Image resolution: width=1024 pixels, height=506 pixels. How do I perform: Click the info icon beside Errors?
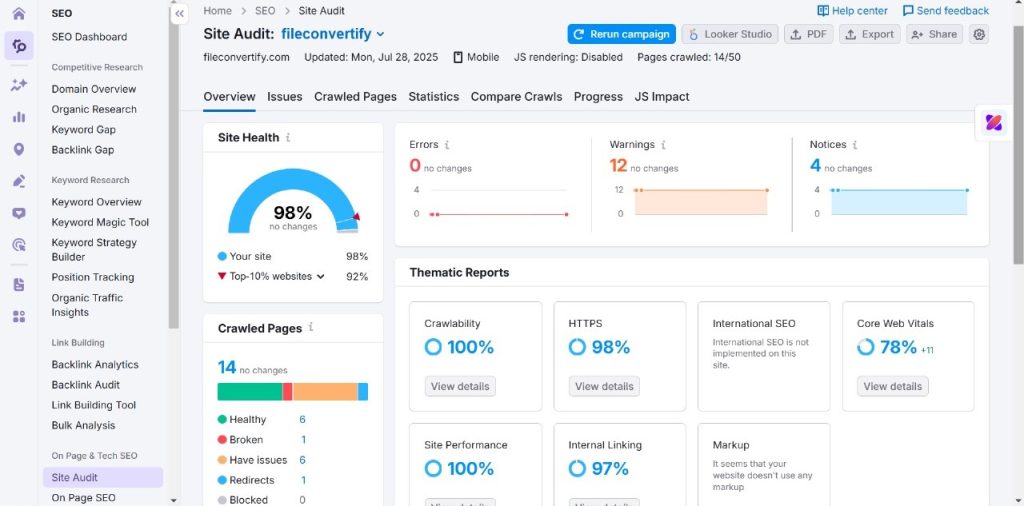[447, 145]
